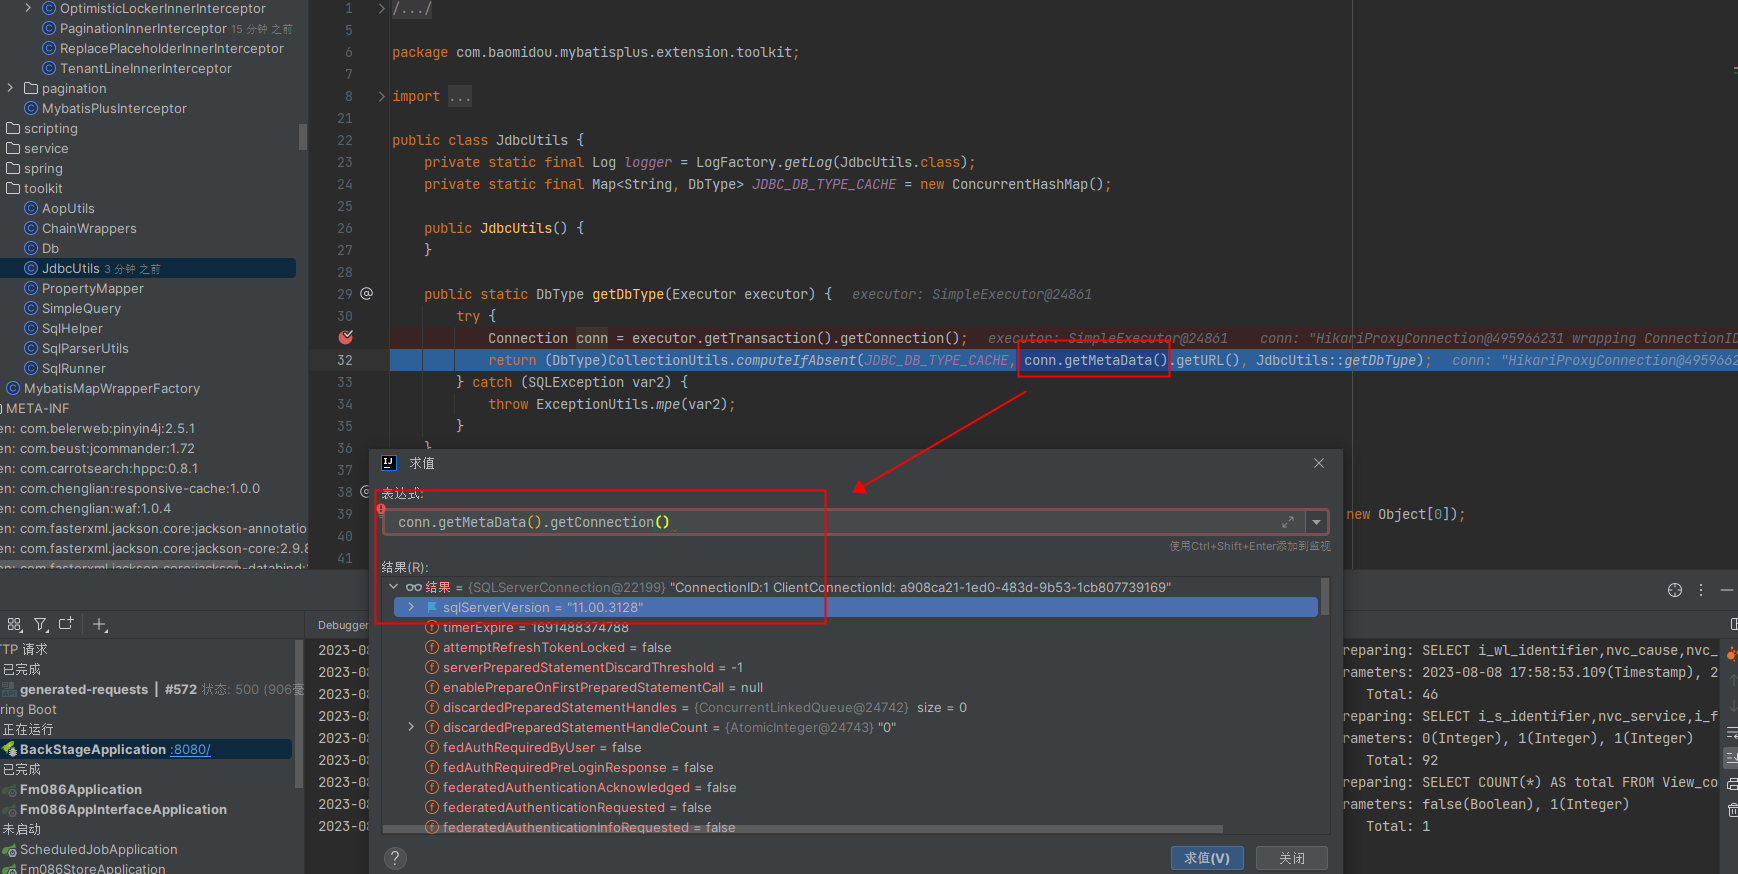The height and width of the screenshot is (874, 1738).
Task: Click the print icon beside console output
Action: [x=1732, y=783]
